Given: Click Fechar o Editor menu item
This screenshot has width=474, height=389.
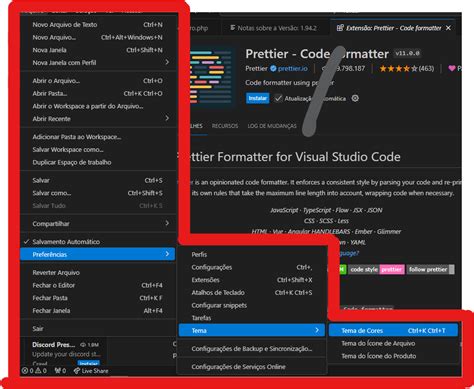Looking at the screenshot, I should coord(98,285).
